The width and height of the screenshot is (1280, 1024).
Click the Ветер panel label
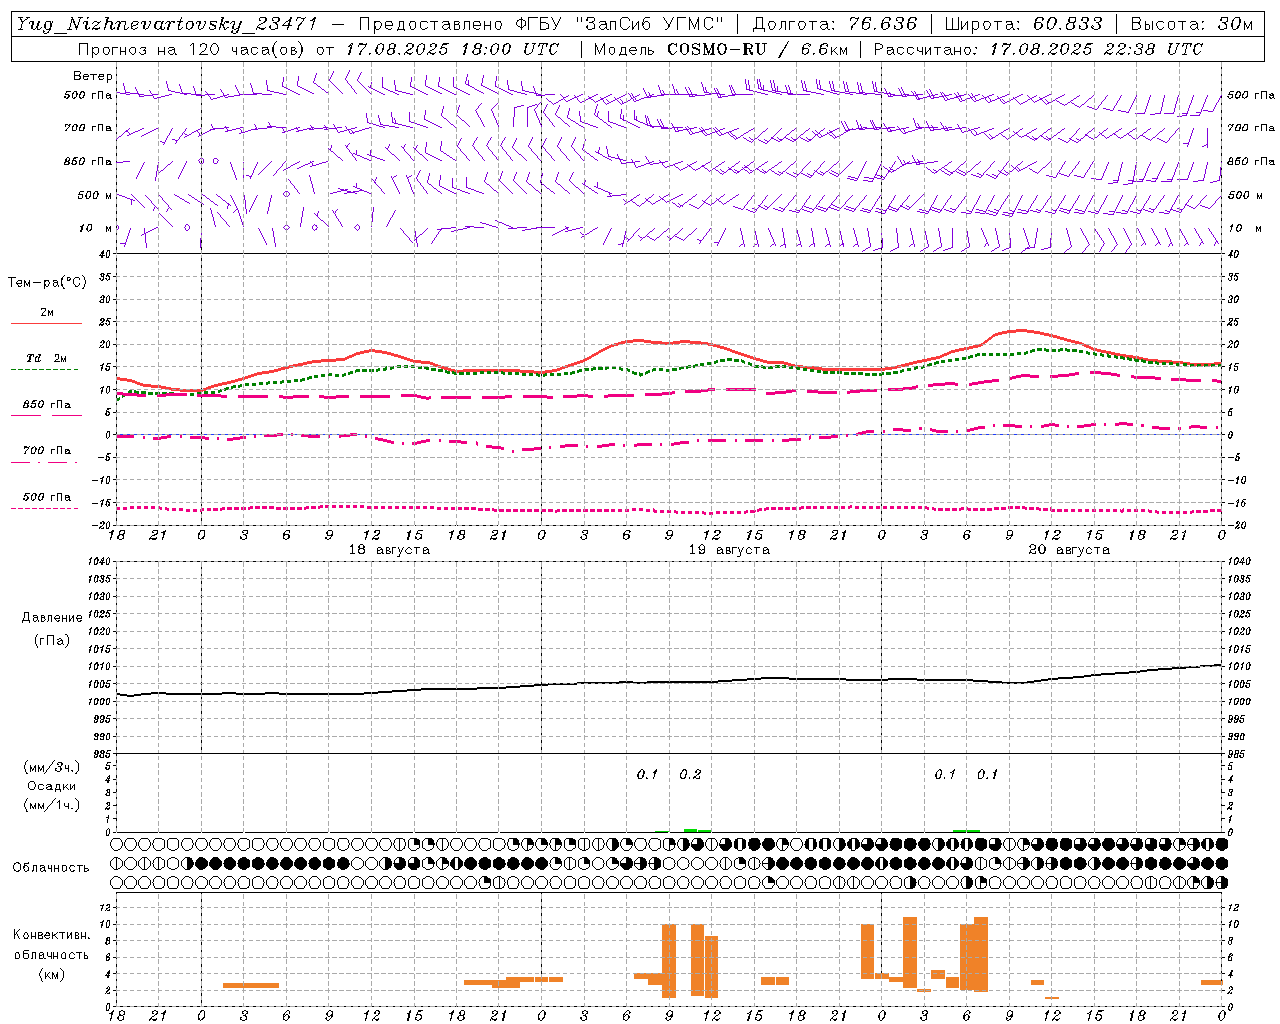pos(92,76)
